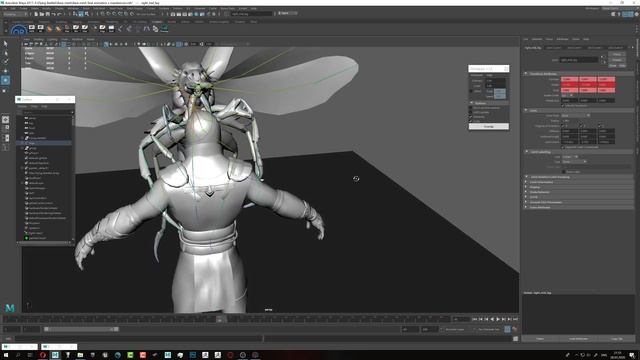Open the viewport Lighting menu
640x360 pixels.
(52, 39)
